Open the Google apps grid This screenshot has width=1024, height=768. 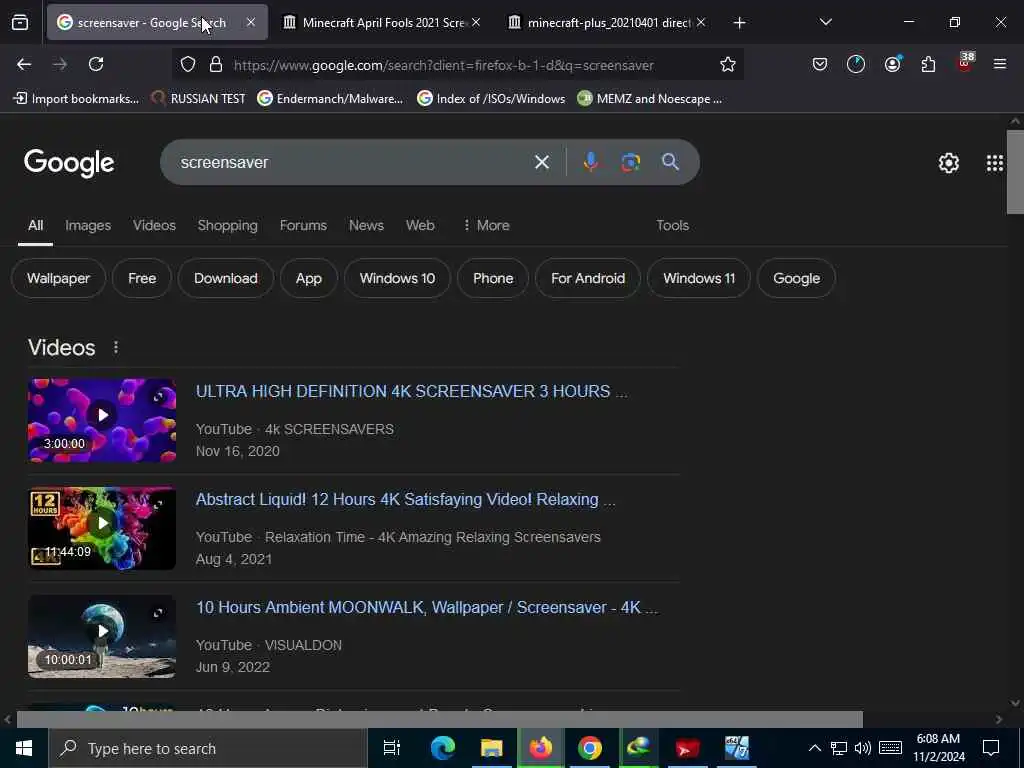click(x=995, y=163)
